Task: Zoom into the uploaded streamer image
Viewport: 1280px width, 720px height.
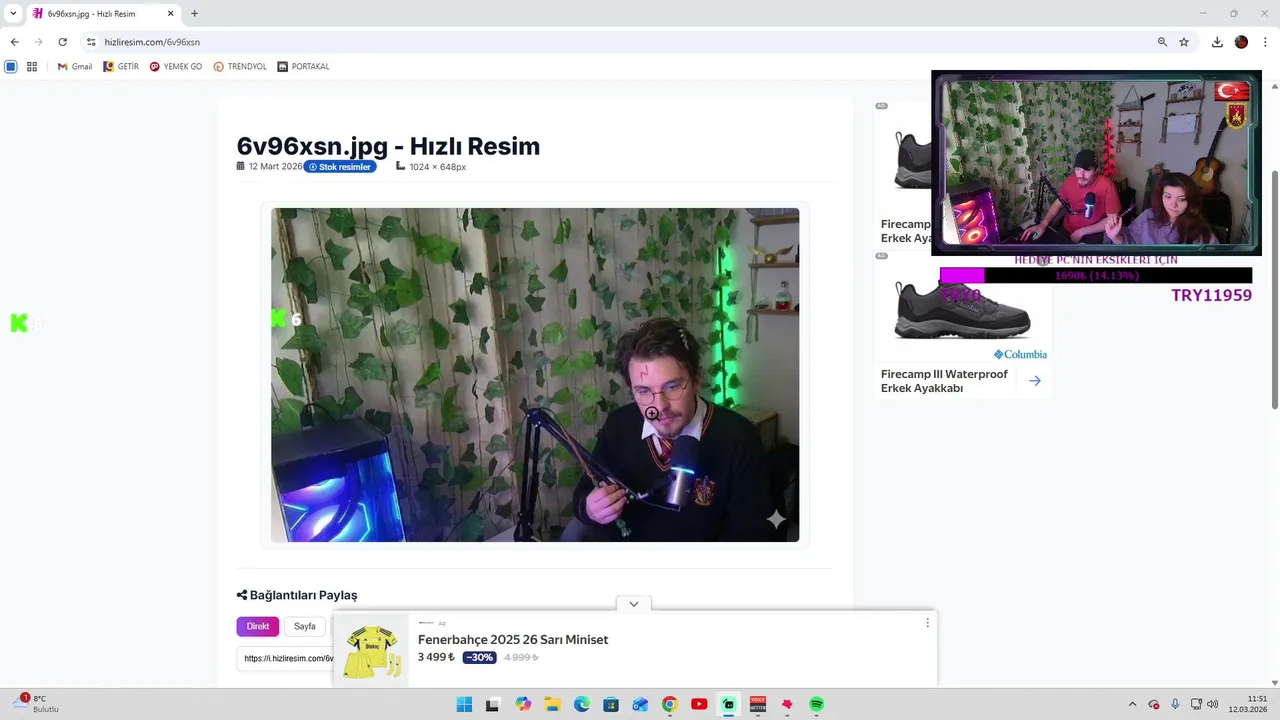Action: [535, 375]
